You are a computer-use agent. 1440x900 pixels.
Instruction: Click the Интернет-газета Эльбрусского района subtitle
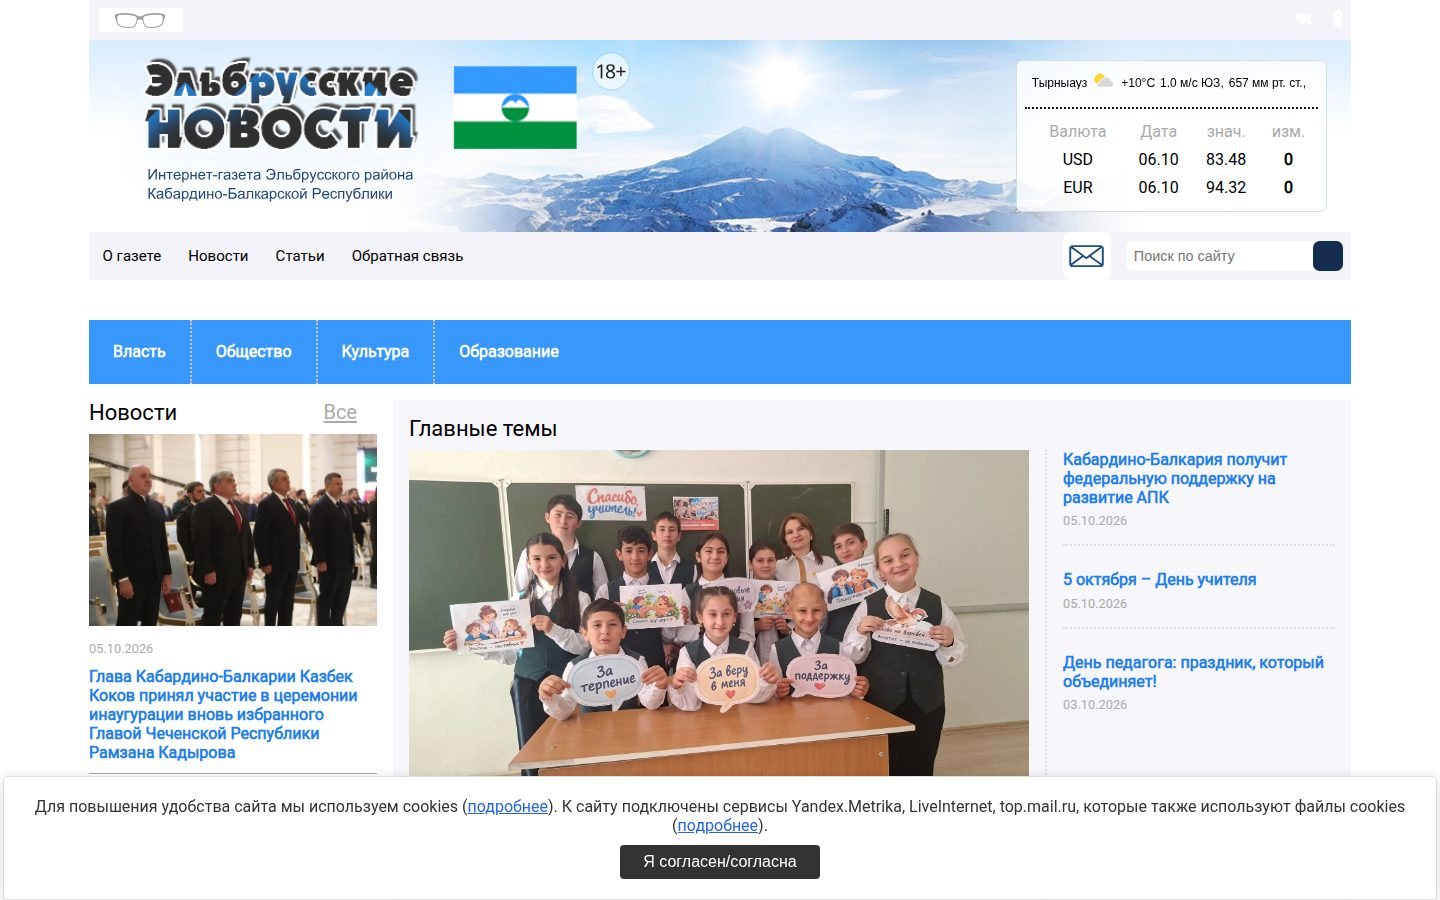point(280,184)
